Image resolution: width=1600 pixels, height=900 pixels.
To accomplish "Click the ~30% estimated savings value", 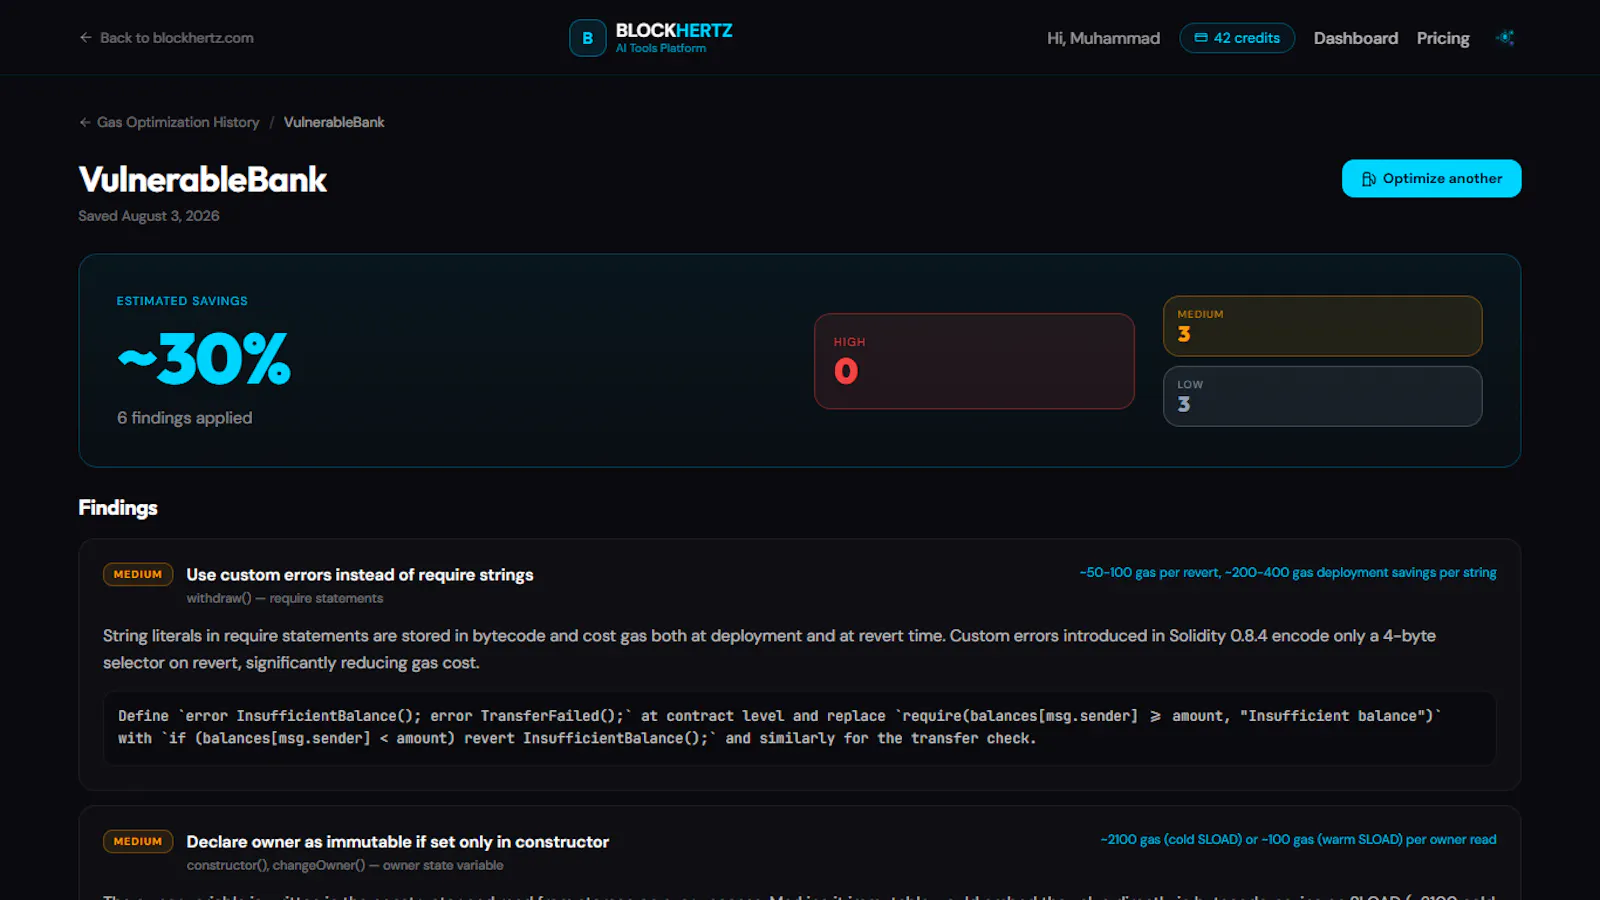I will [x=204, y=359].
